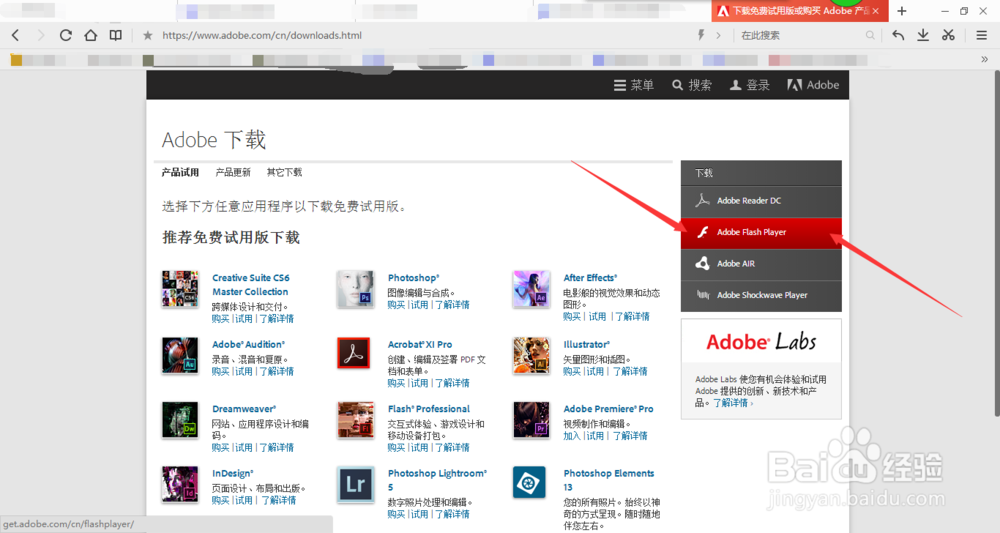This screenshot has height=533, width=1000.
Task: Open the Adobe Audition title link
Action: click(248, 344)
